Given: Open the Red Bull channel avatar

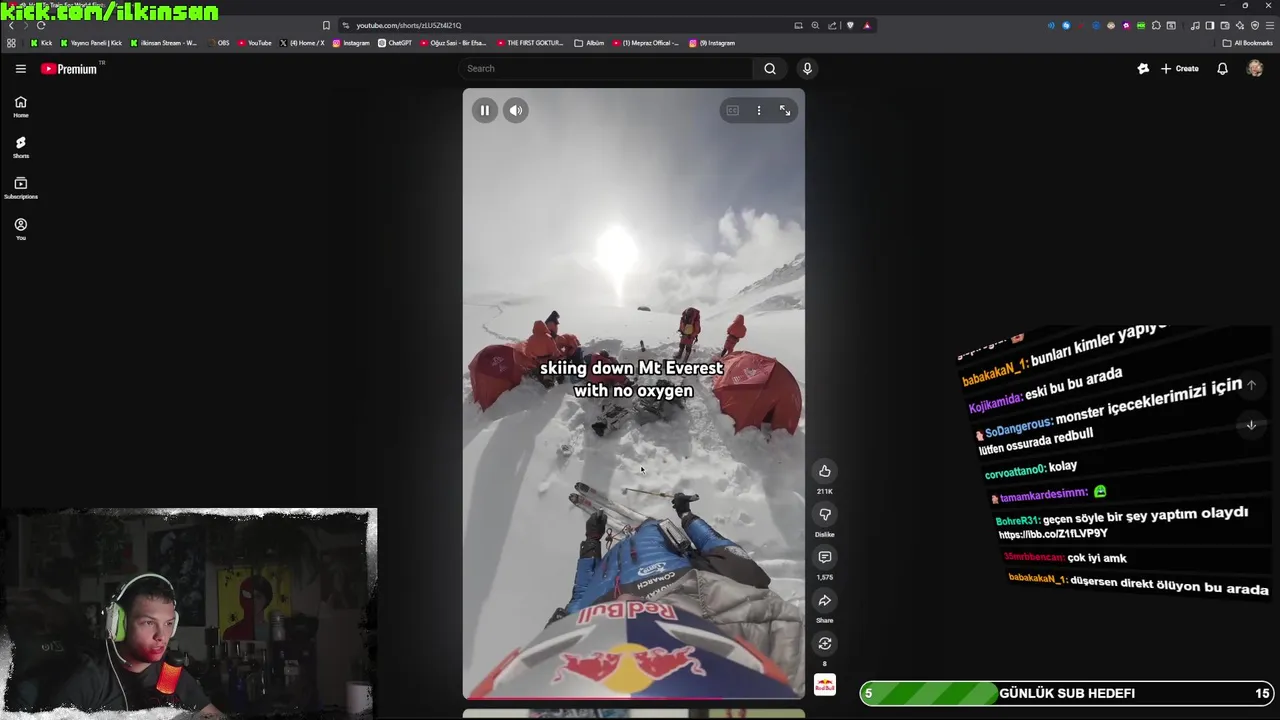Looking at the screenshot, I should (x=825, y=686).
